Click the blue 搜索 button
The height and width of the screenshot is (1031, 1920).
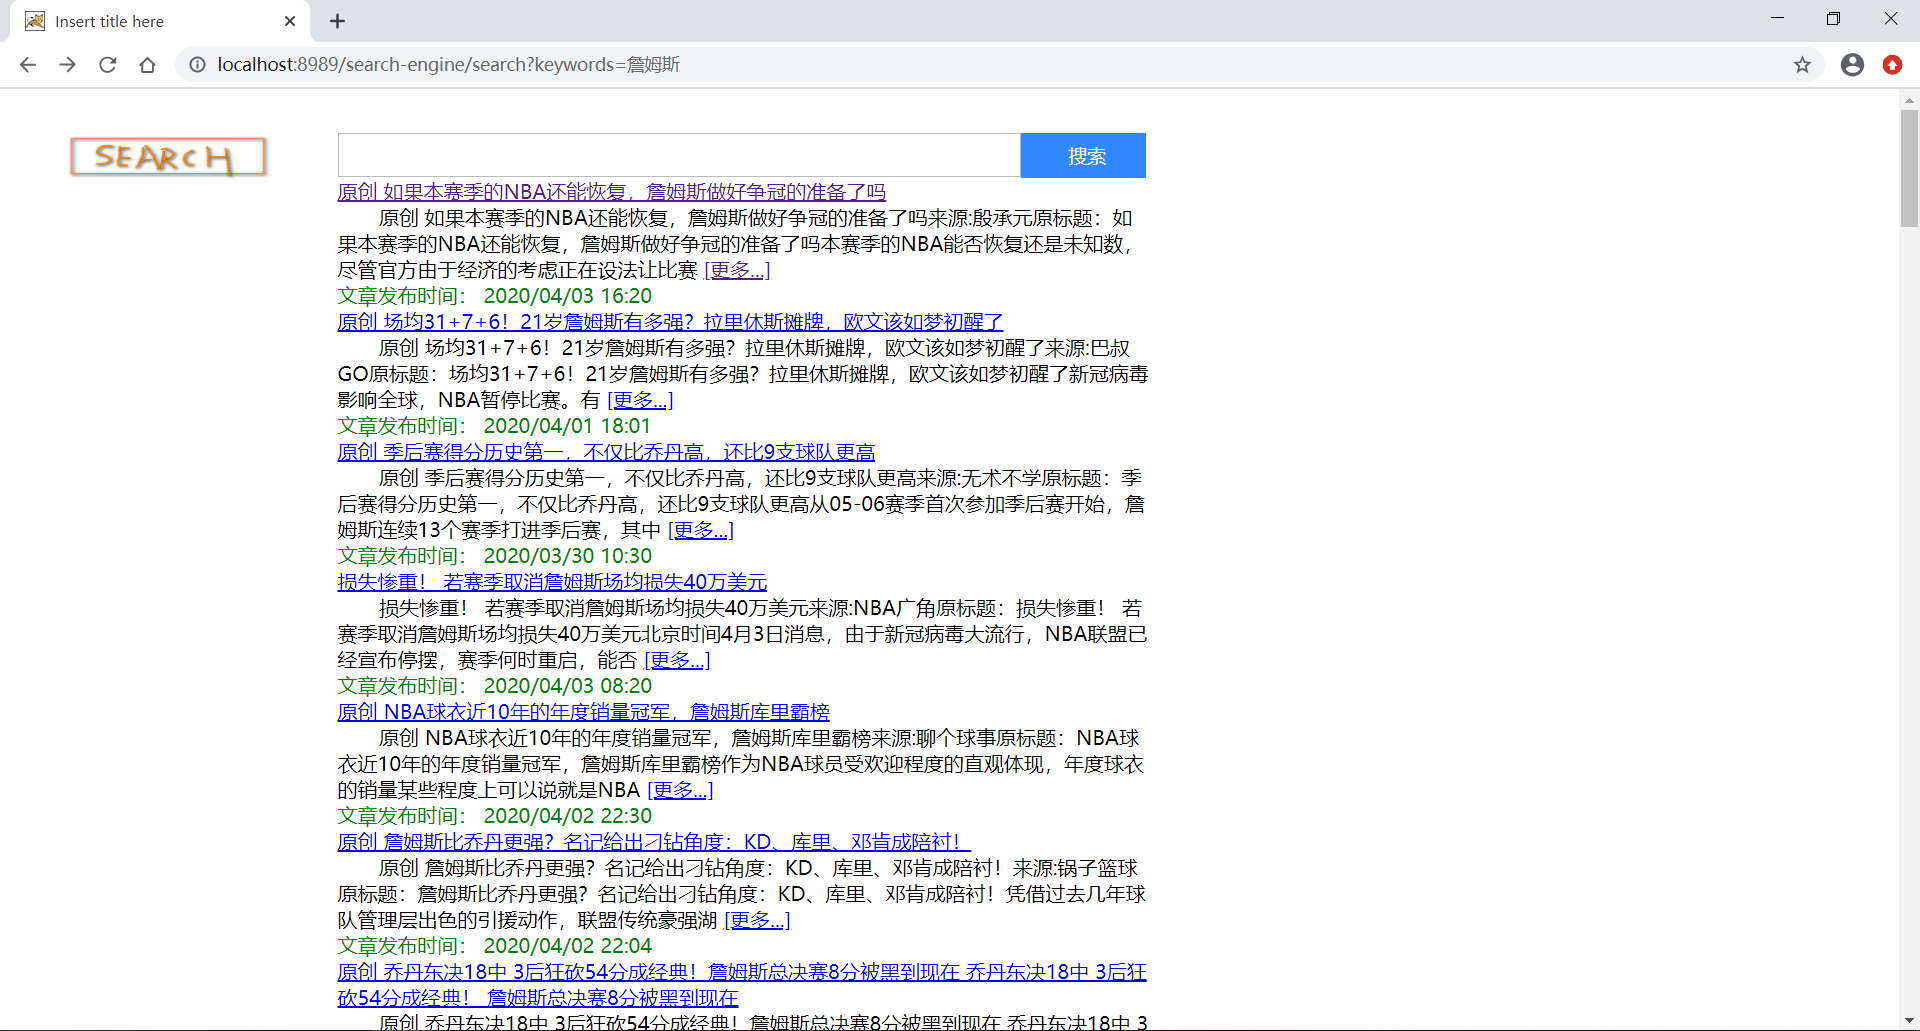(x=1083, y=155)
